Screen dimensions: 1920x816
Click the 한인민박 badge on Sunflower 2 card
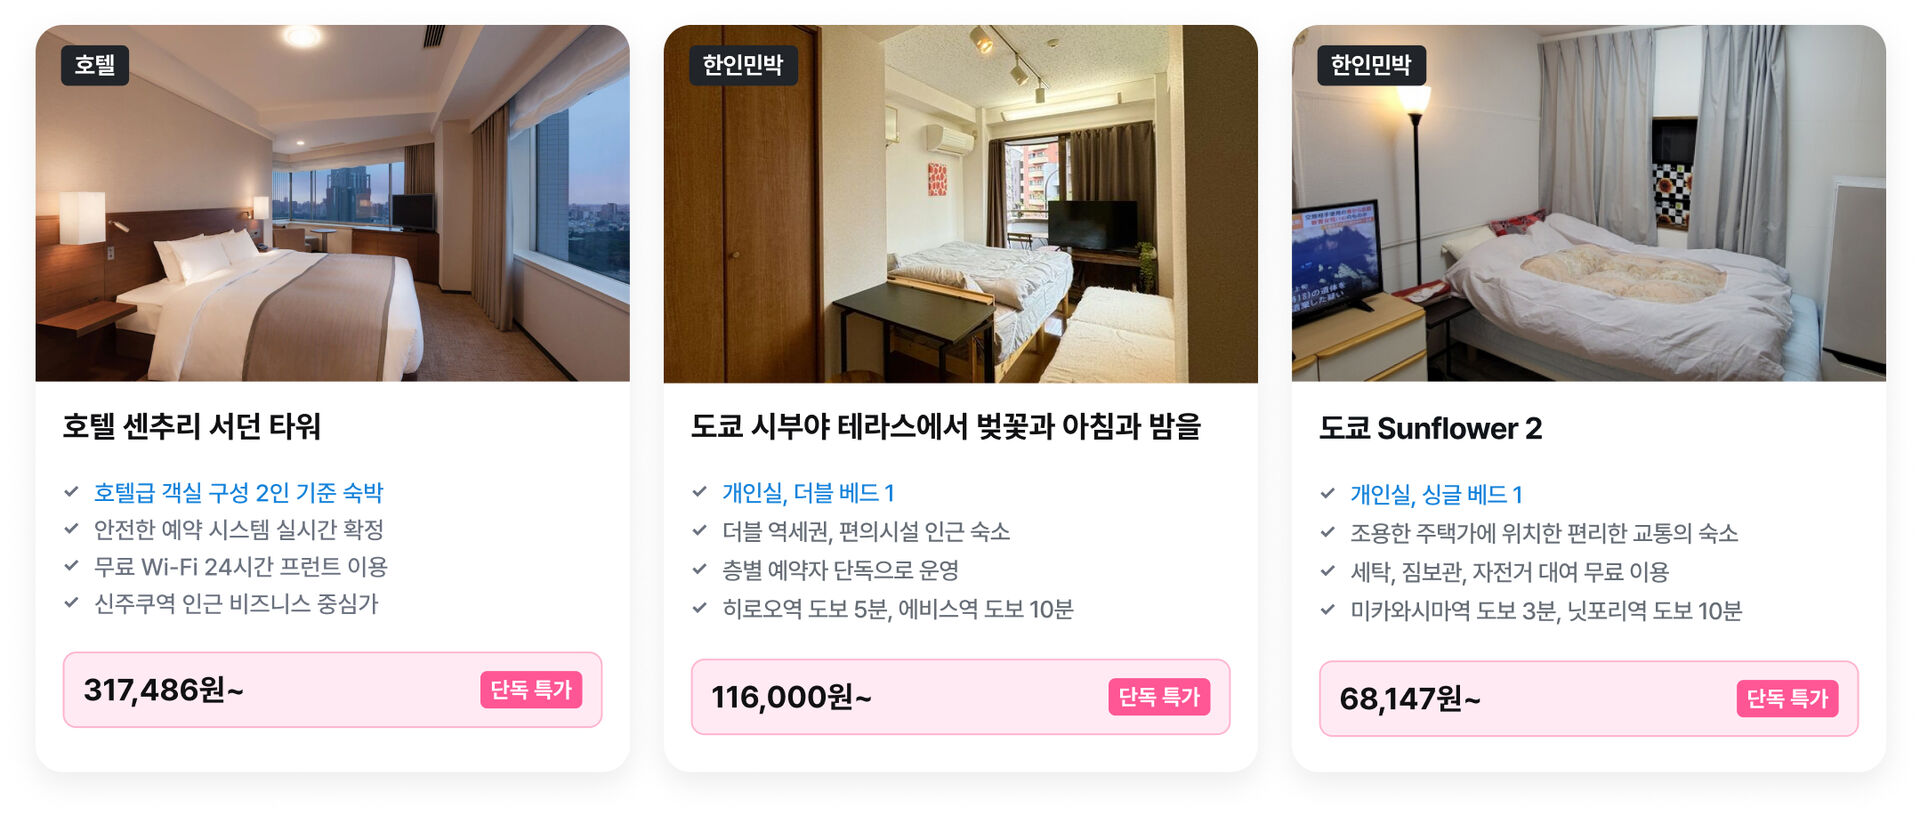[x=1371, y=65]
